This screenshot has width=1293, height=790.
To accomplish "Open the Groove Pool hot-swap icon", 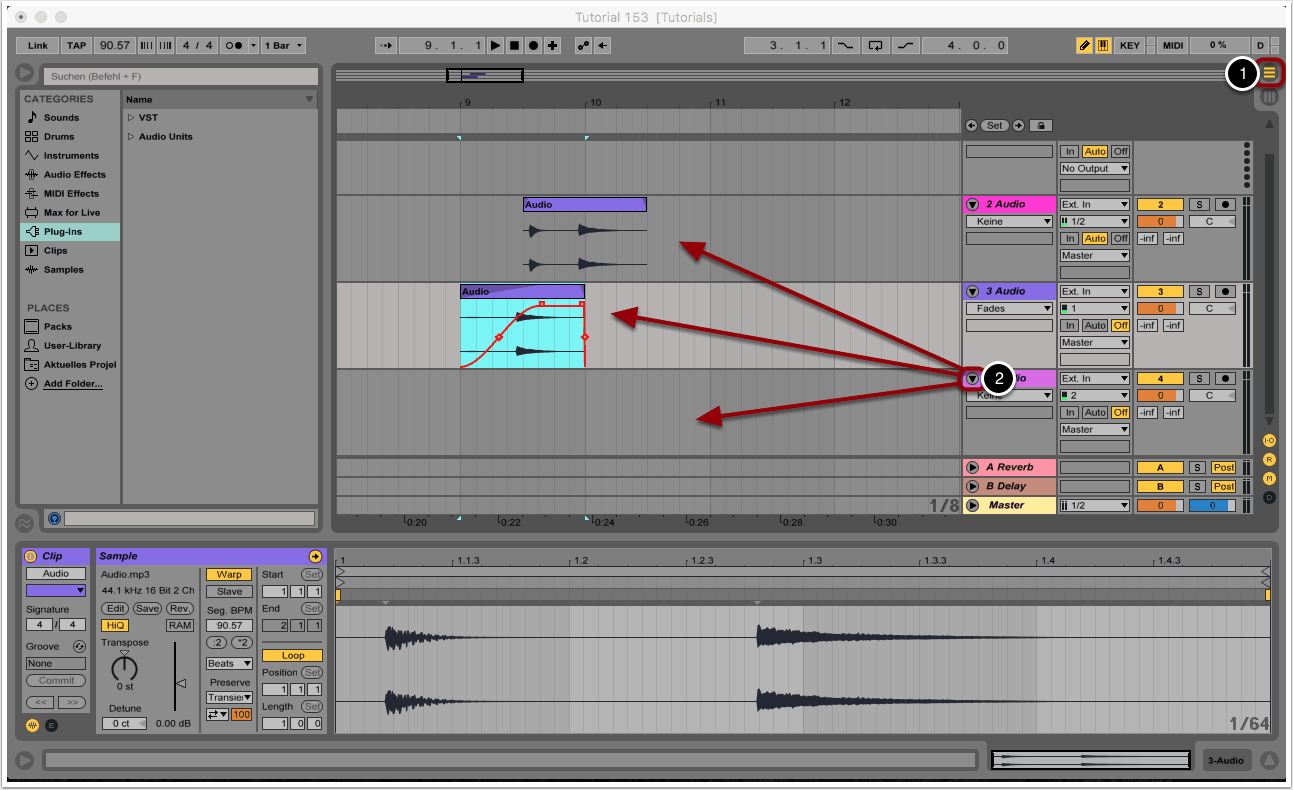I will [79, 646].
